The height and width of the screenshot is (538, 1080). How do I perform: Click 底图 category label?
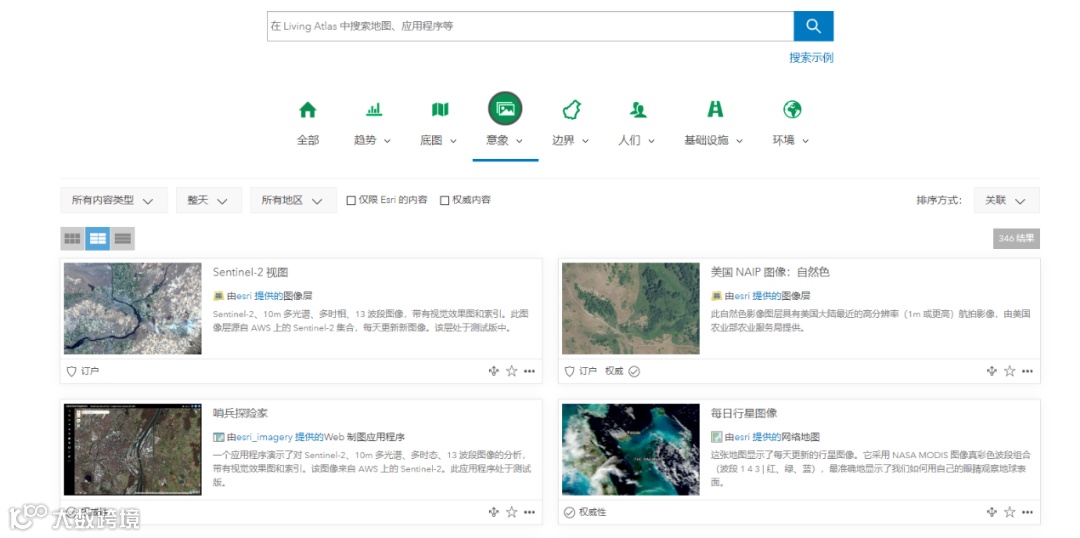[x=431, y=140]
